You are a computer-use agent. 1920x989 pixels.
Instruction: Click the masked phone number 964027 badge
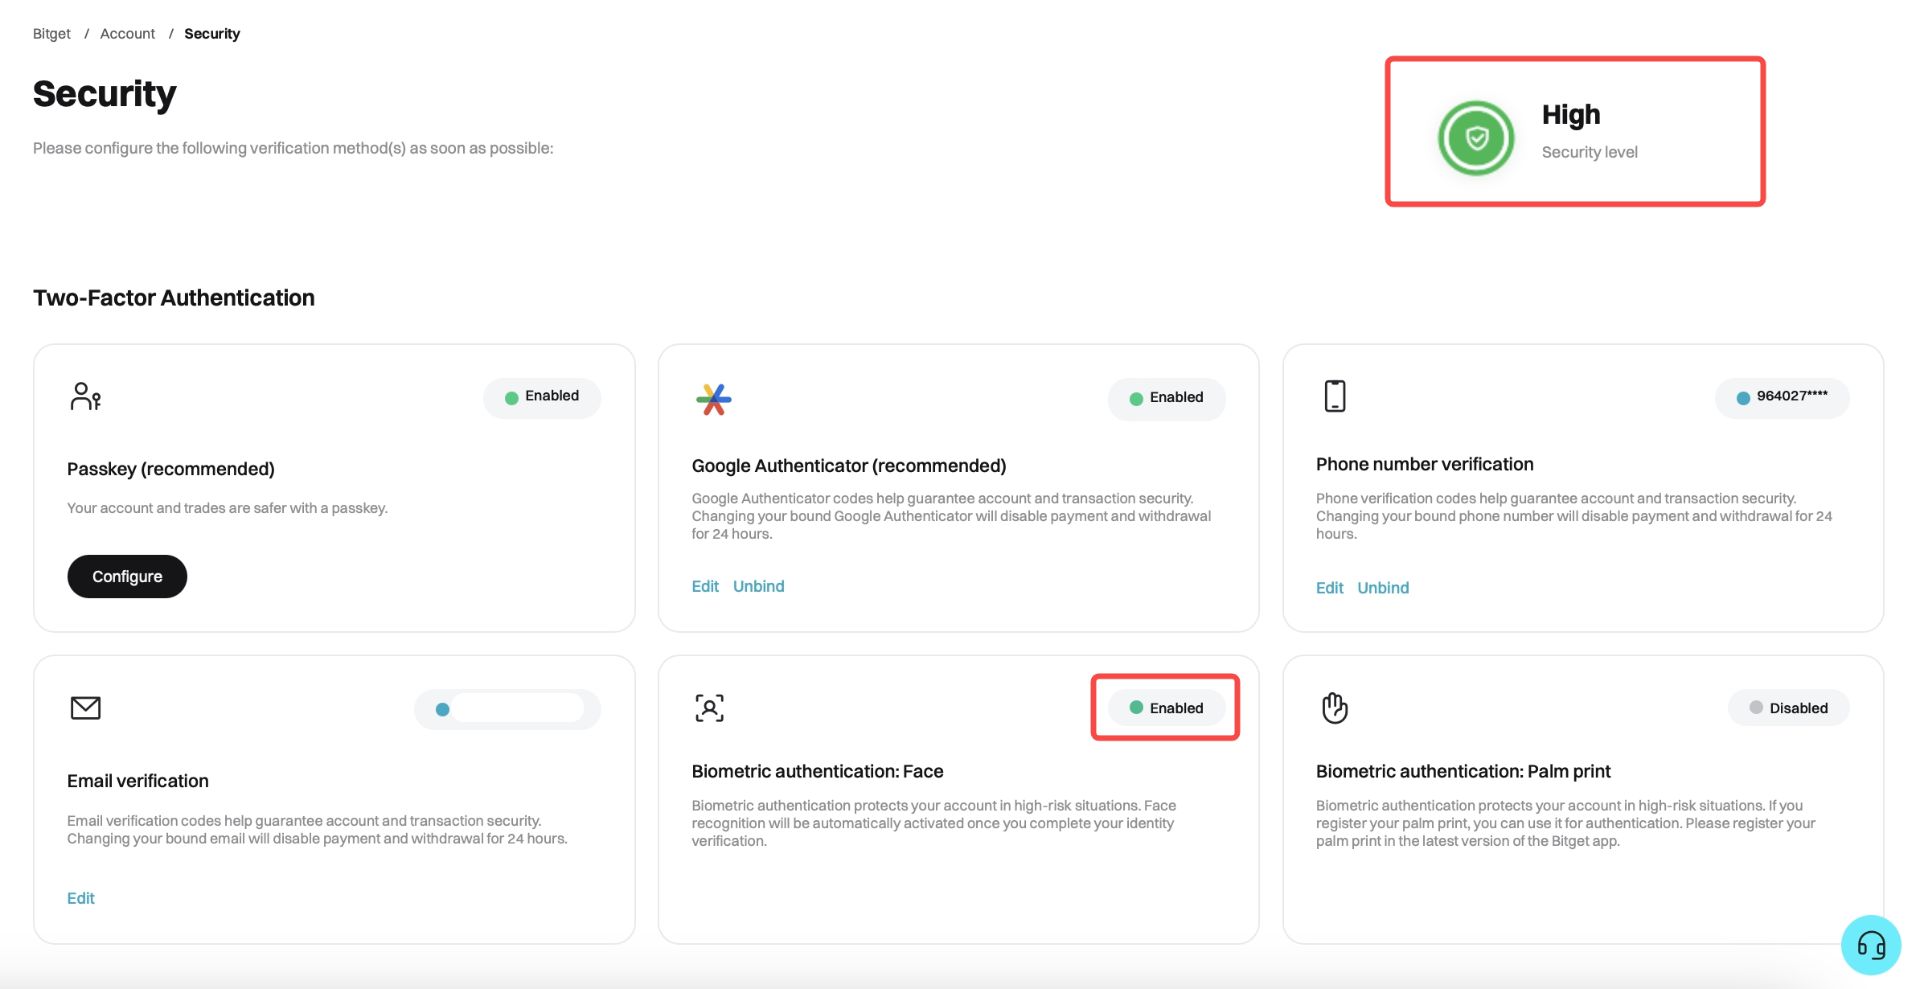(1781, 397)
